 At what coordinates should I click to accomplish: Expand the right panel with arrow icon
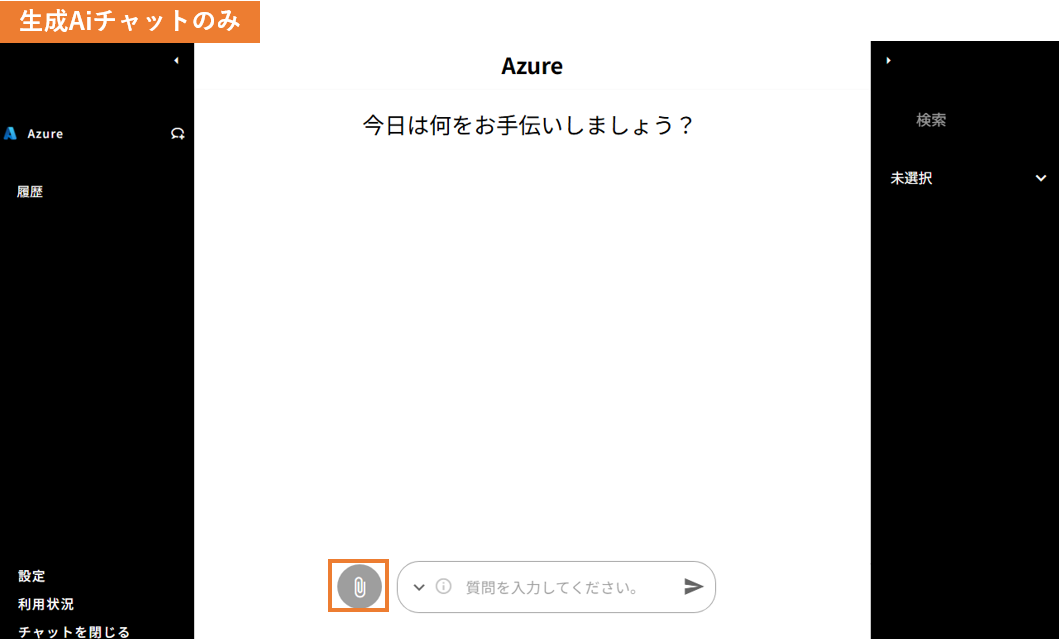[888, 61]
